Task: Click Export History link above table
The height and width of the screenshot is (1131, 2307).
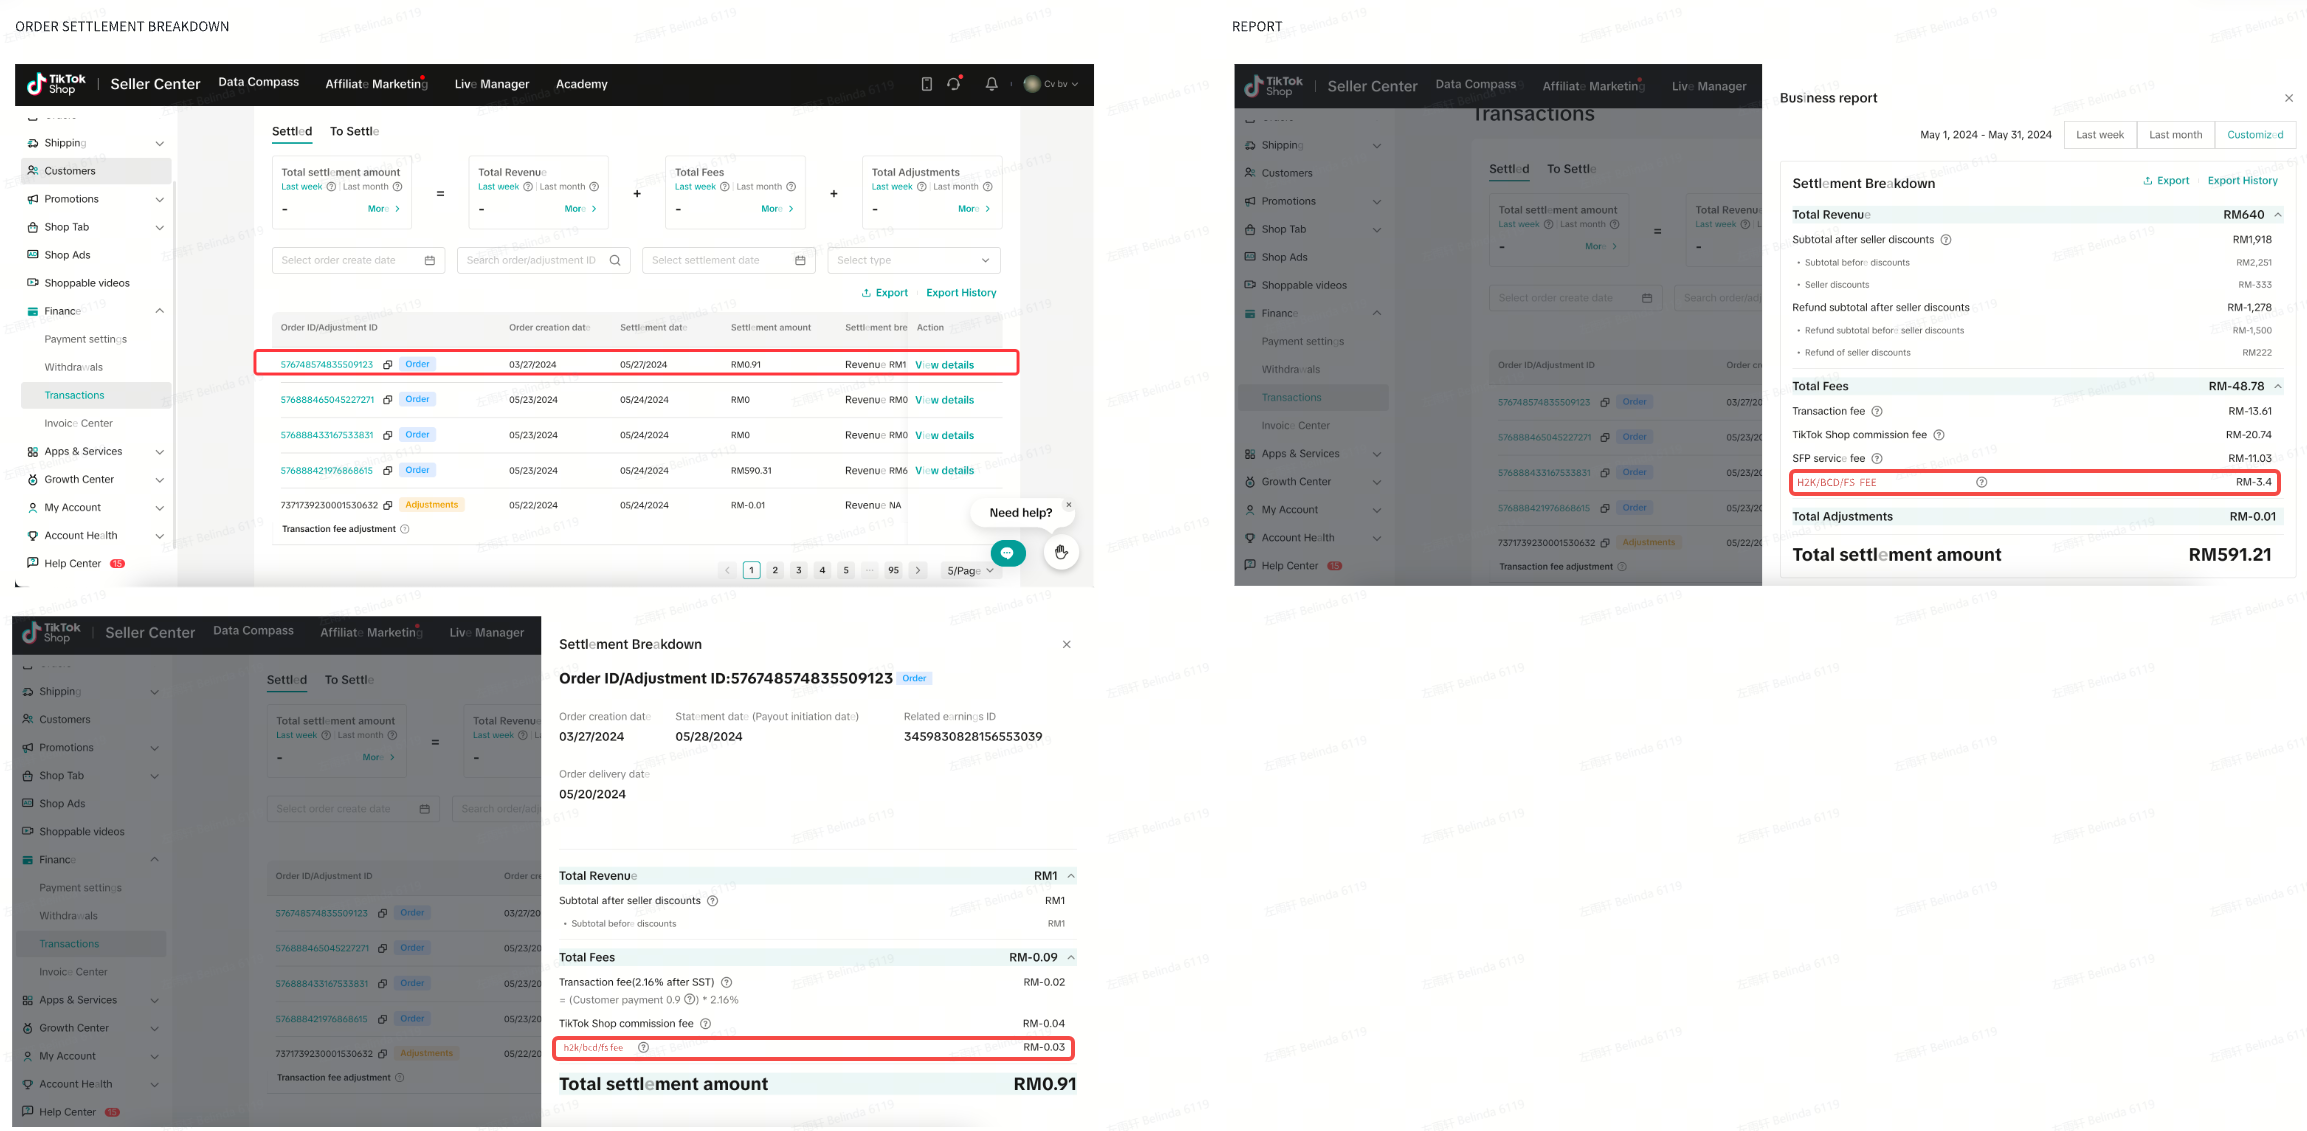Action: click(960, 293)
